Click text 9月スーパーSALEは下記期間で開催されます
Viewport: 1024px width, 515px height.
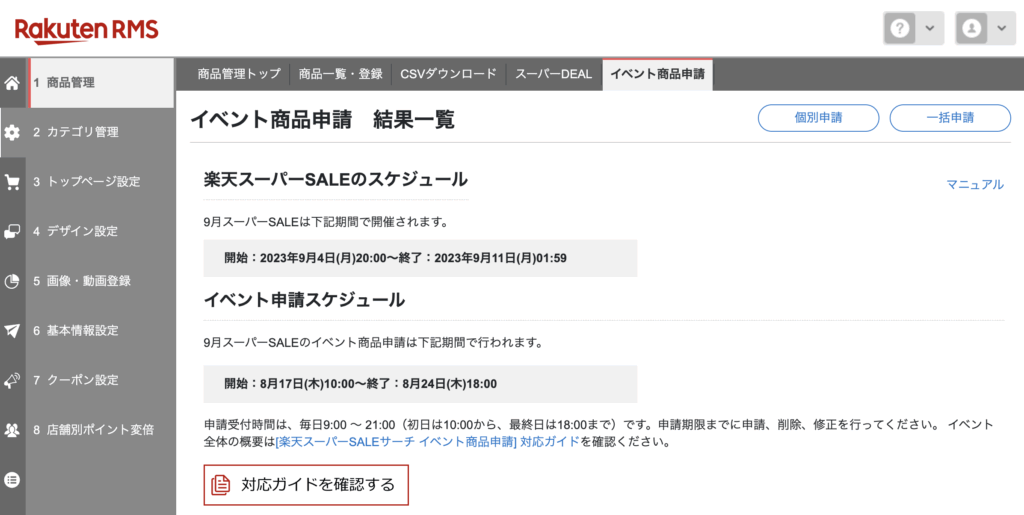327,222
